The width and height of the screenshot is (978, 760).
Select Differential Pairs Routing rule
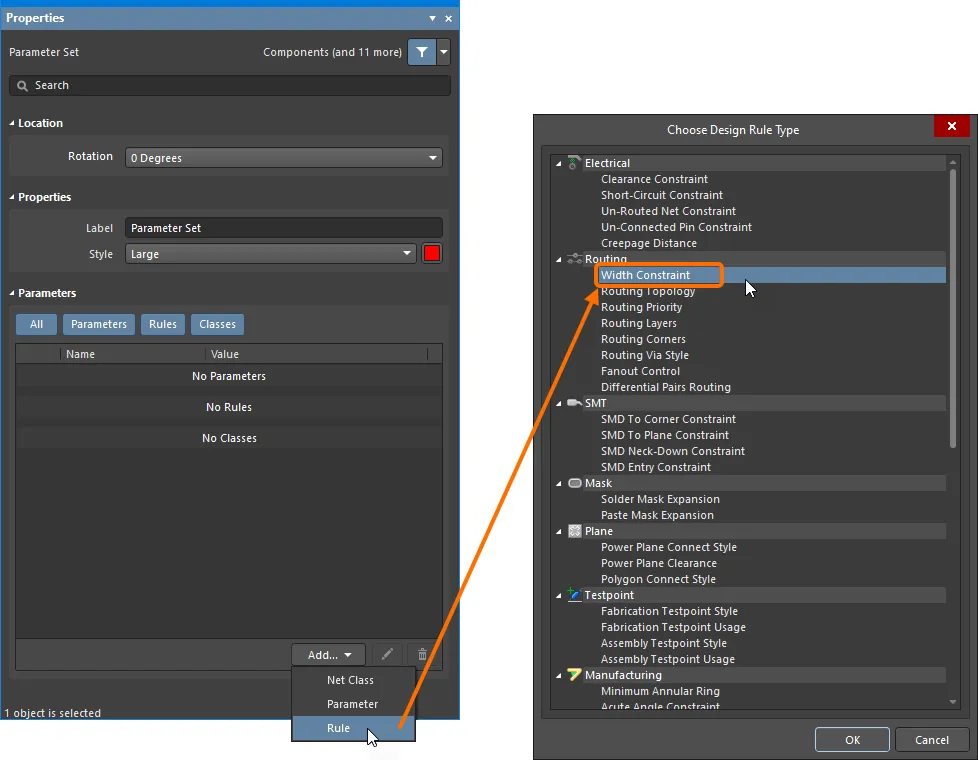pos(666,387)
